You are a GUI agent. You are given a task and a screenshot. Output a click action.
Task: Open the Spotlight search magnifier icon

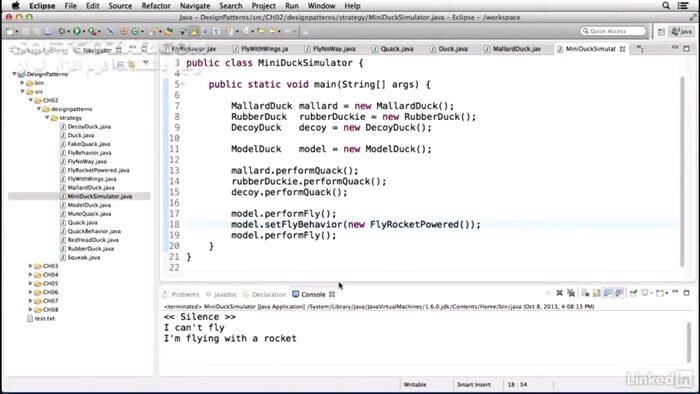[666, 5]
